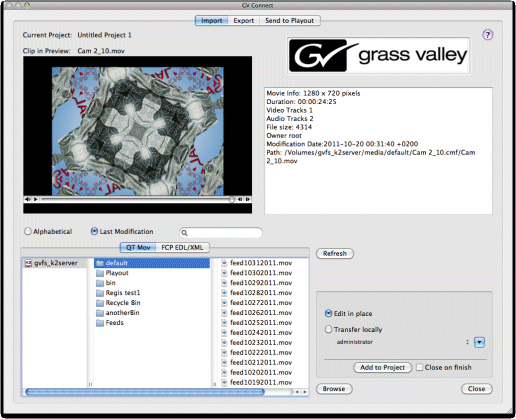
Task: Open the administrator destination dropdown
Action: click(x=479, y=342)
